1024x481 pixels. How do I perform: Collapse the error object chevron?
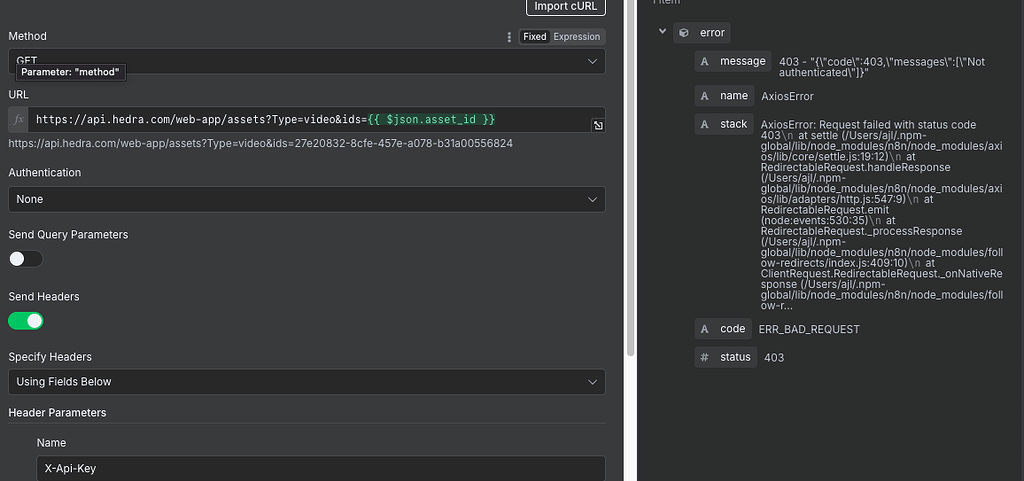[x=662, y=32]
